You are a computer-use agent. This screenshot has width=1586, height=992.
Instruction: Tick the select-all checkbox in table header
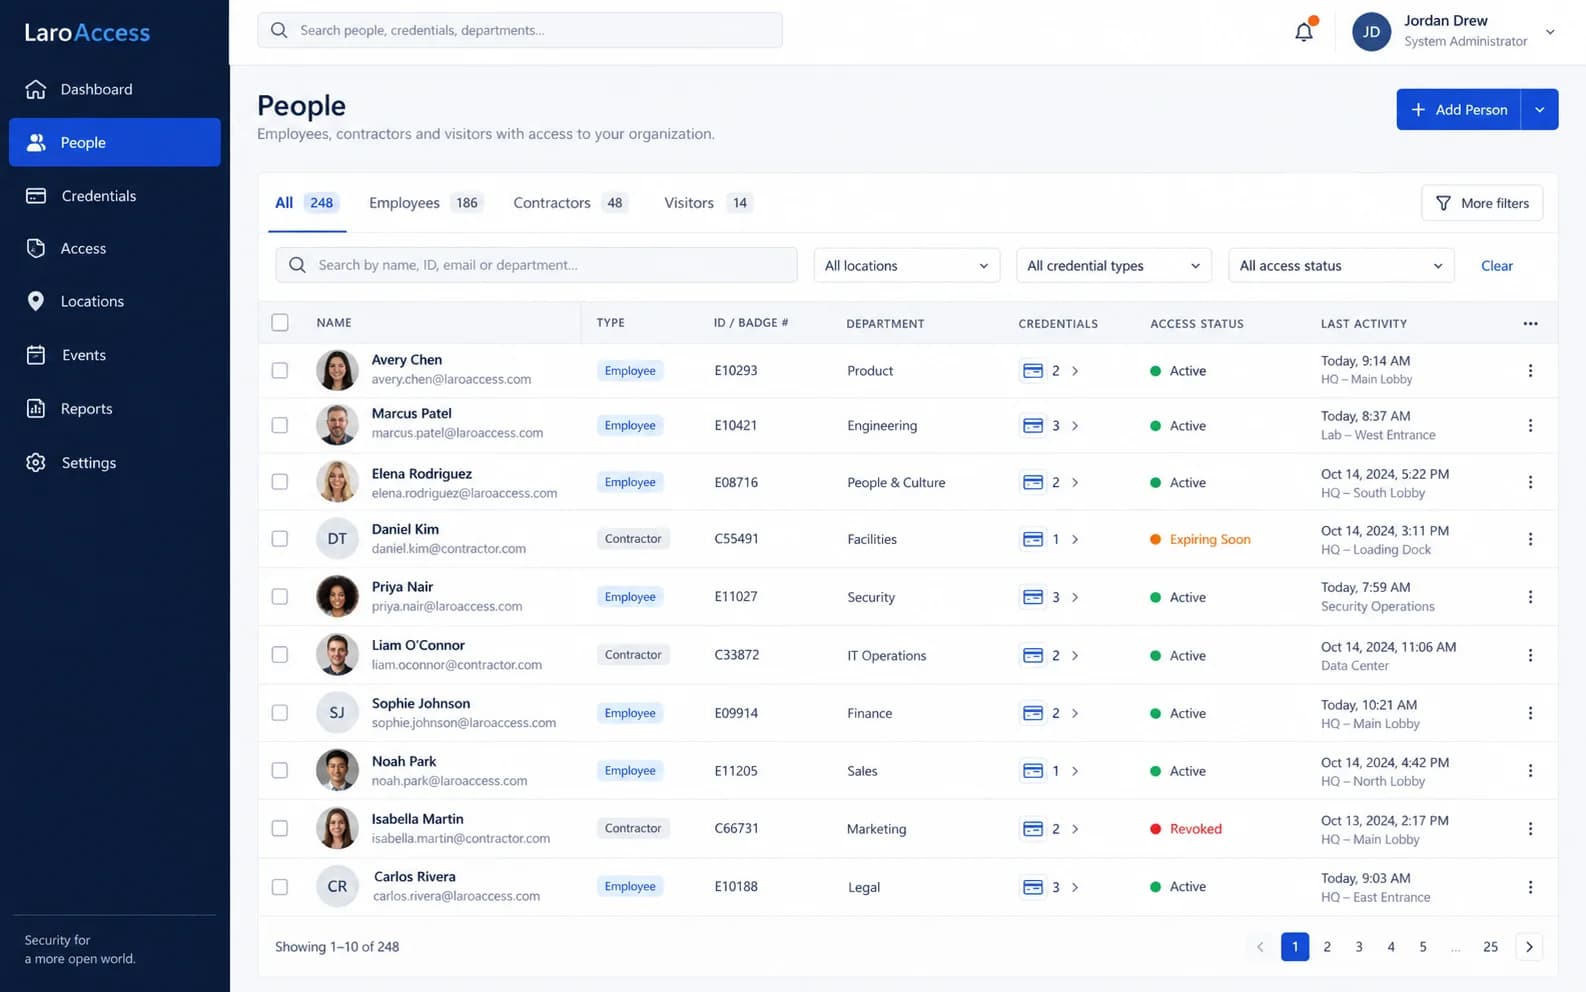(280, 323)
